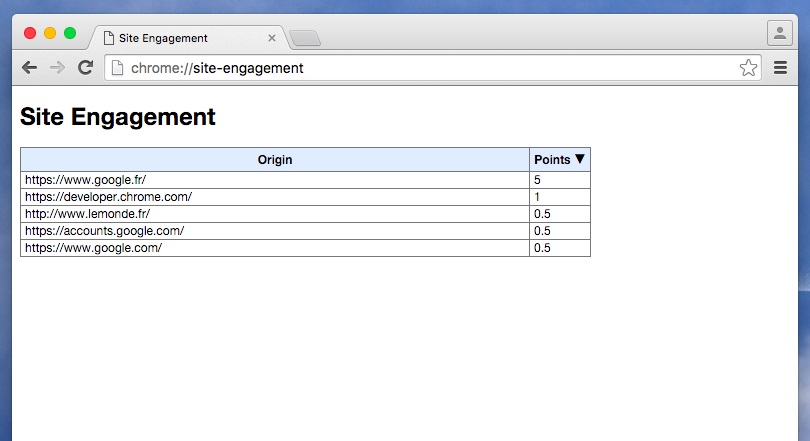Click the 0.5 points for www.google.com
This screenshot has height=441, width=810.
click(x=559, y=248)
